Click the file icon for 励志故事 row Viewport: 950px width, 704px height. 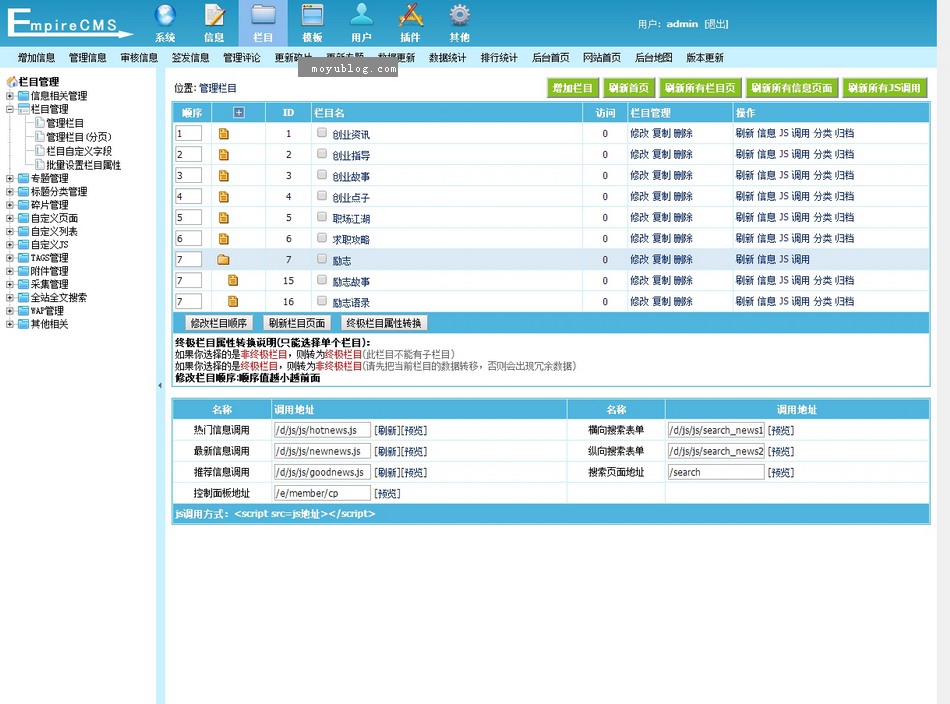click(x=233, y=281)
